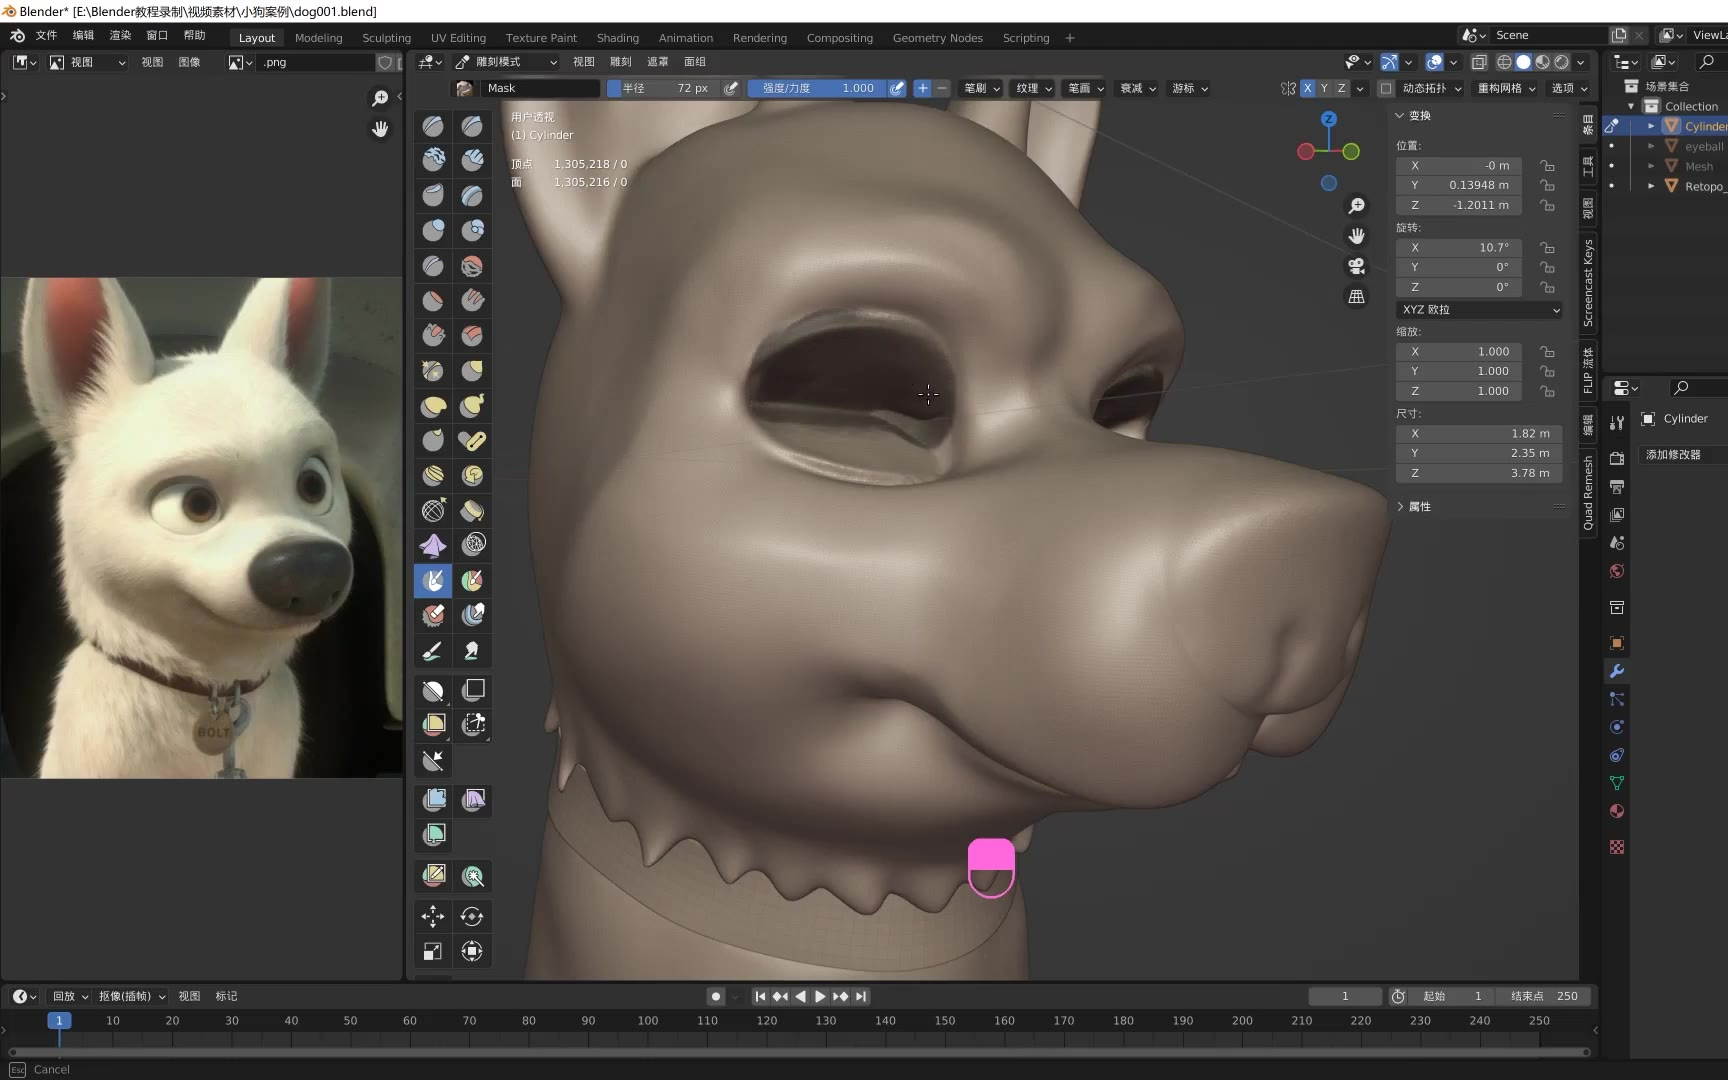Select the Smooth brush tool
1728x1080 pixels.
pos(472,266)
